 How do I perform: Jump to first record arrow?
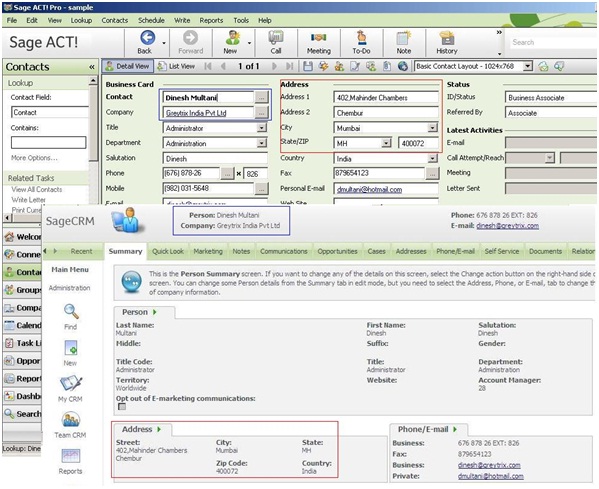point(208,66)
